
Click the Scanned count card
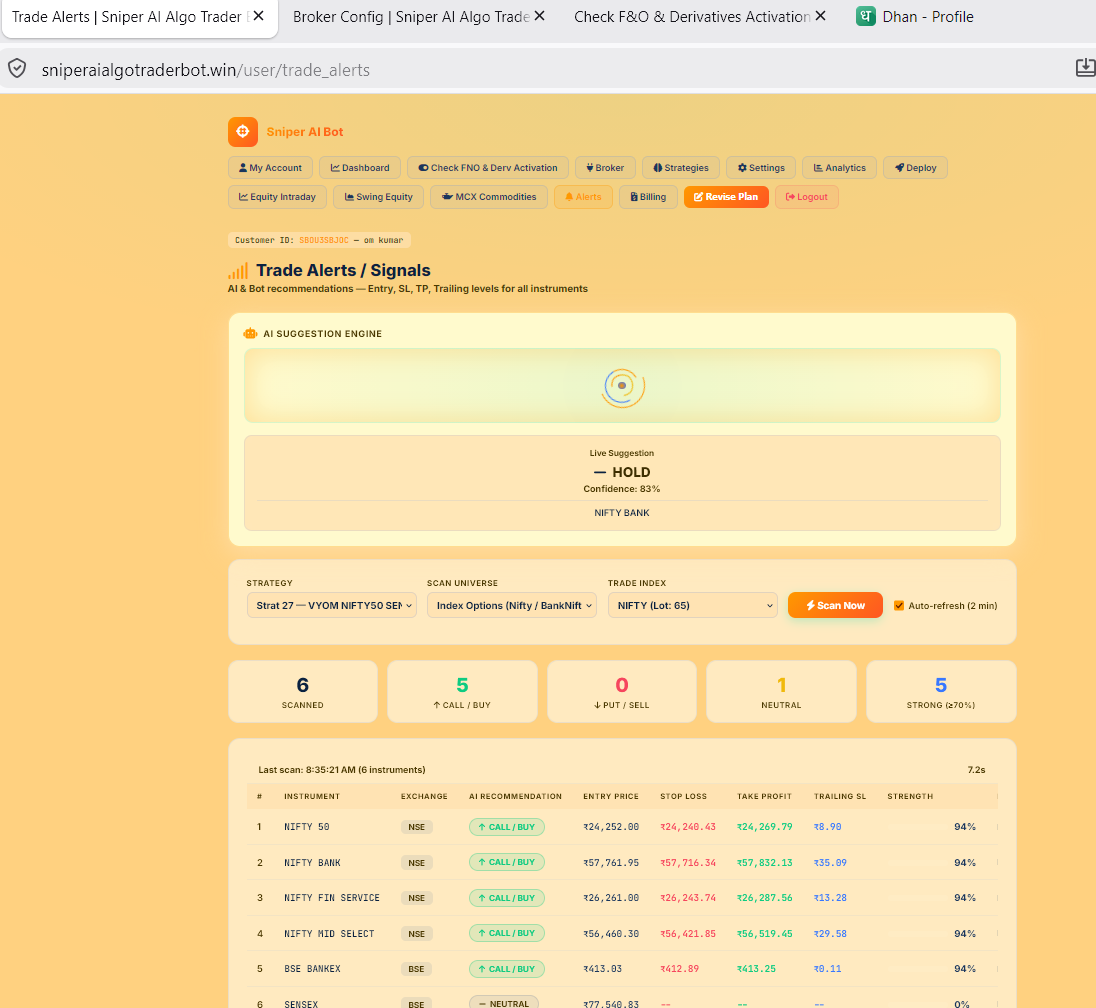coord(303,691)
